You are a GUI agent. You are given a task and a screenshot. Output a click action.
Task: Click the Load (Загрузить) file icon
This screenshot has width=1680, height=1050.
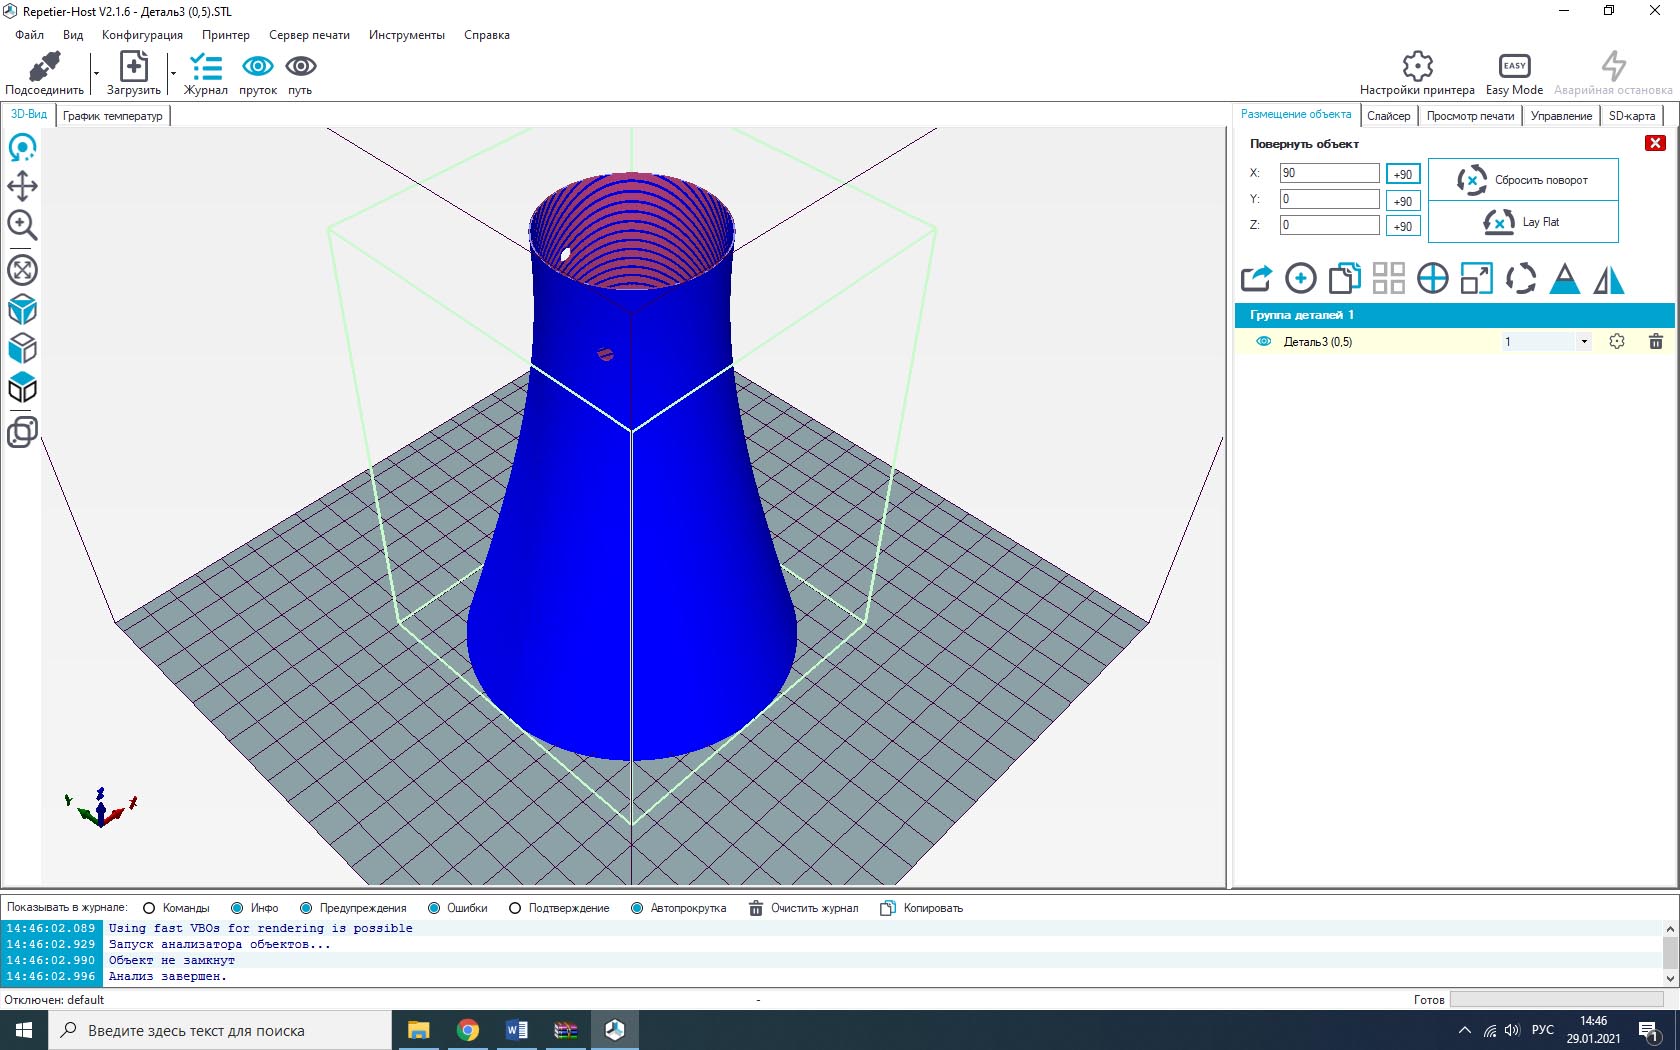[x=133, y=67]
